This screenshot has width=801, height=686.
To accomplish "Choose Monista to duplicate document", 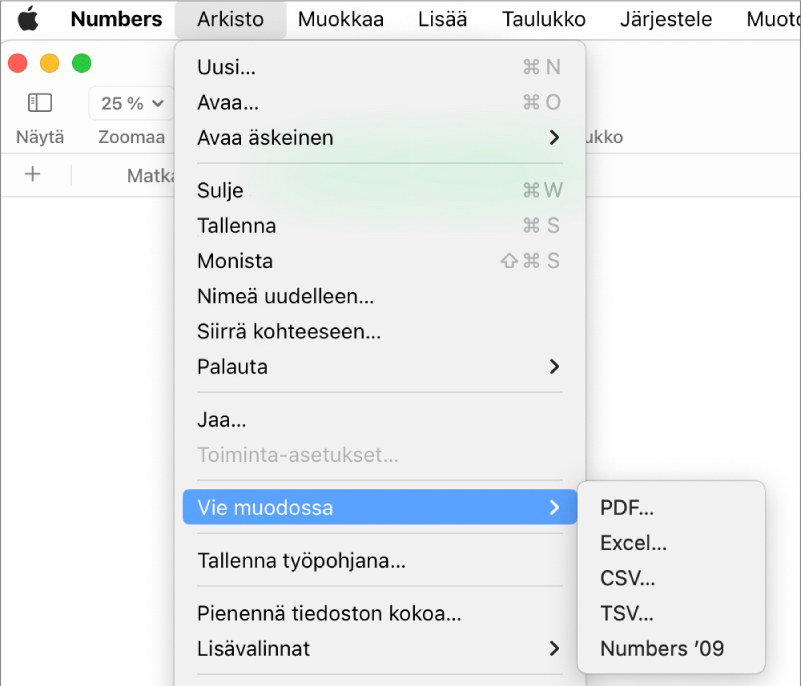I will click(380, 261).
